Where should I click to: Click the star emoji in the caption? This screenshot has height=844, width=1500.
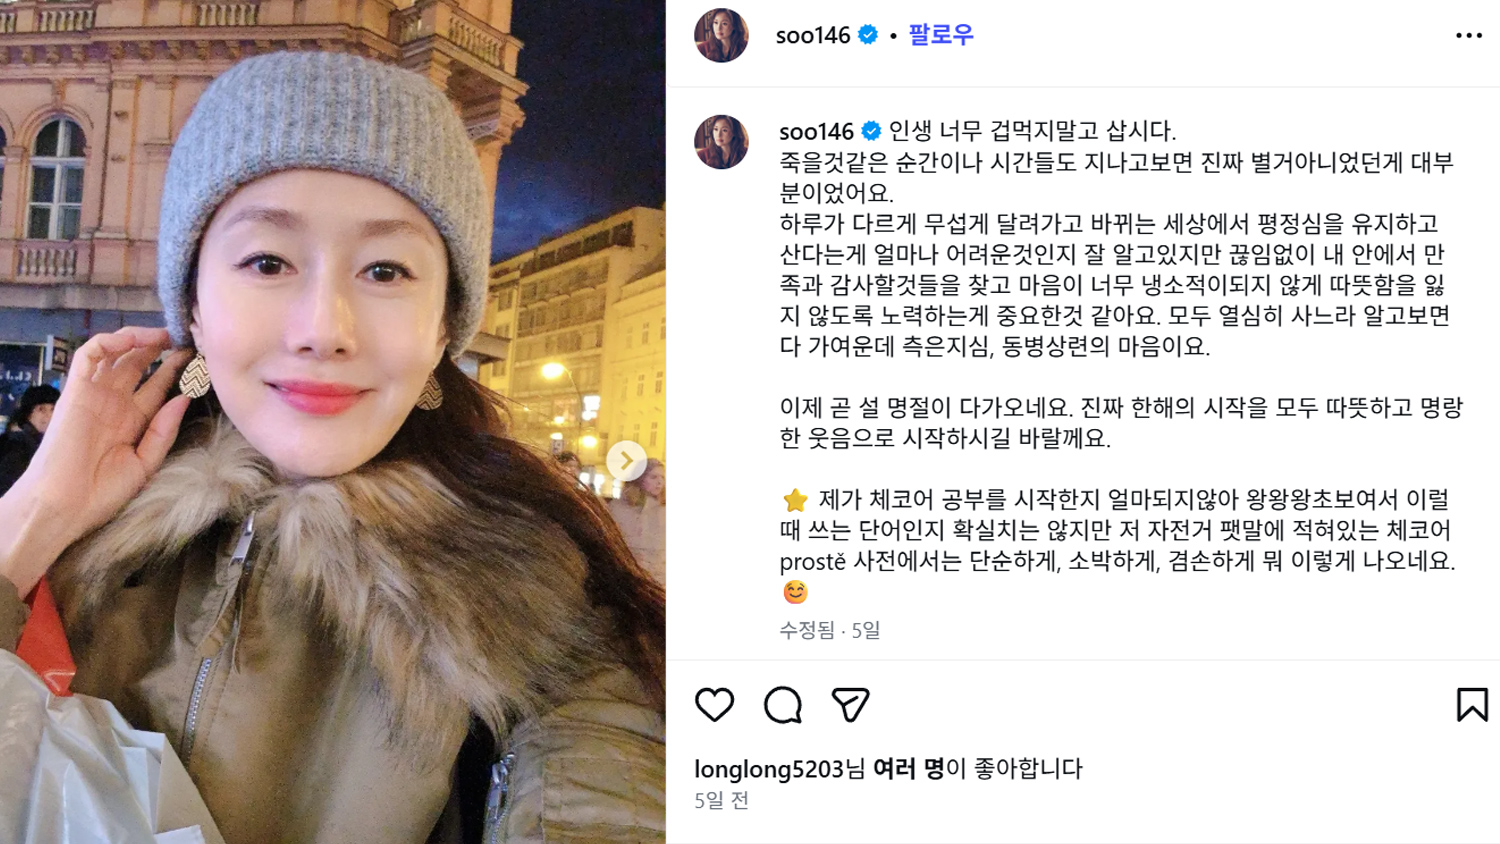795,499
